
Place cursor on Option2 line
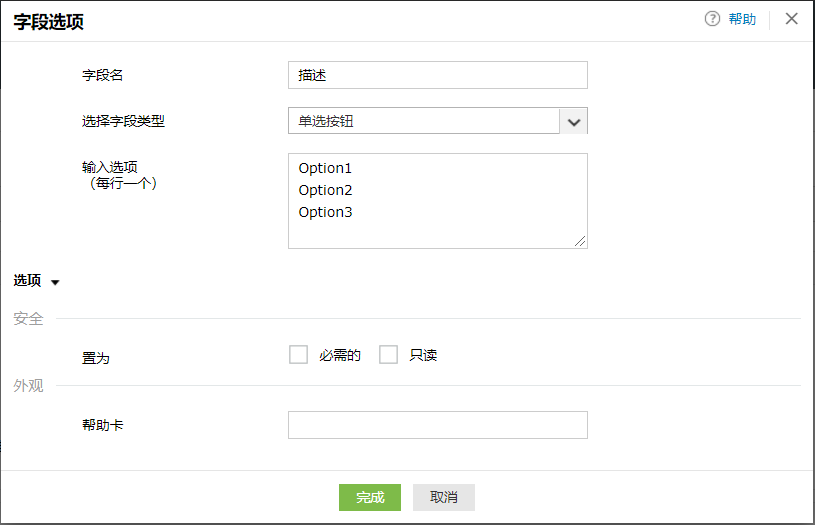[x=326, y=190]
